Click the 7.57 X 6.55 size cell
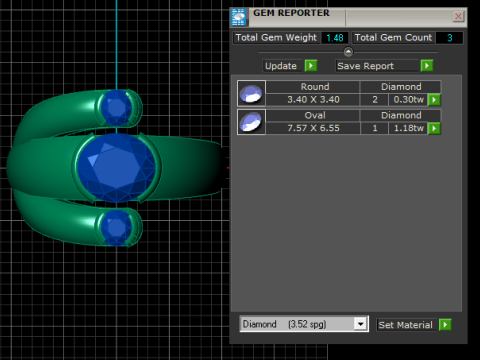 313,128
